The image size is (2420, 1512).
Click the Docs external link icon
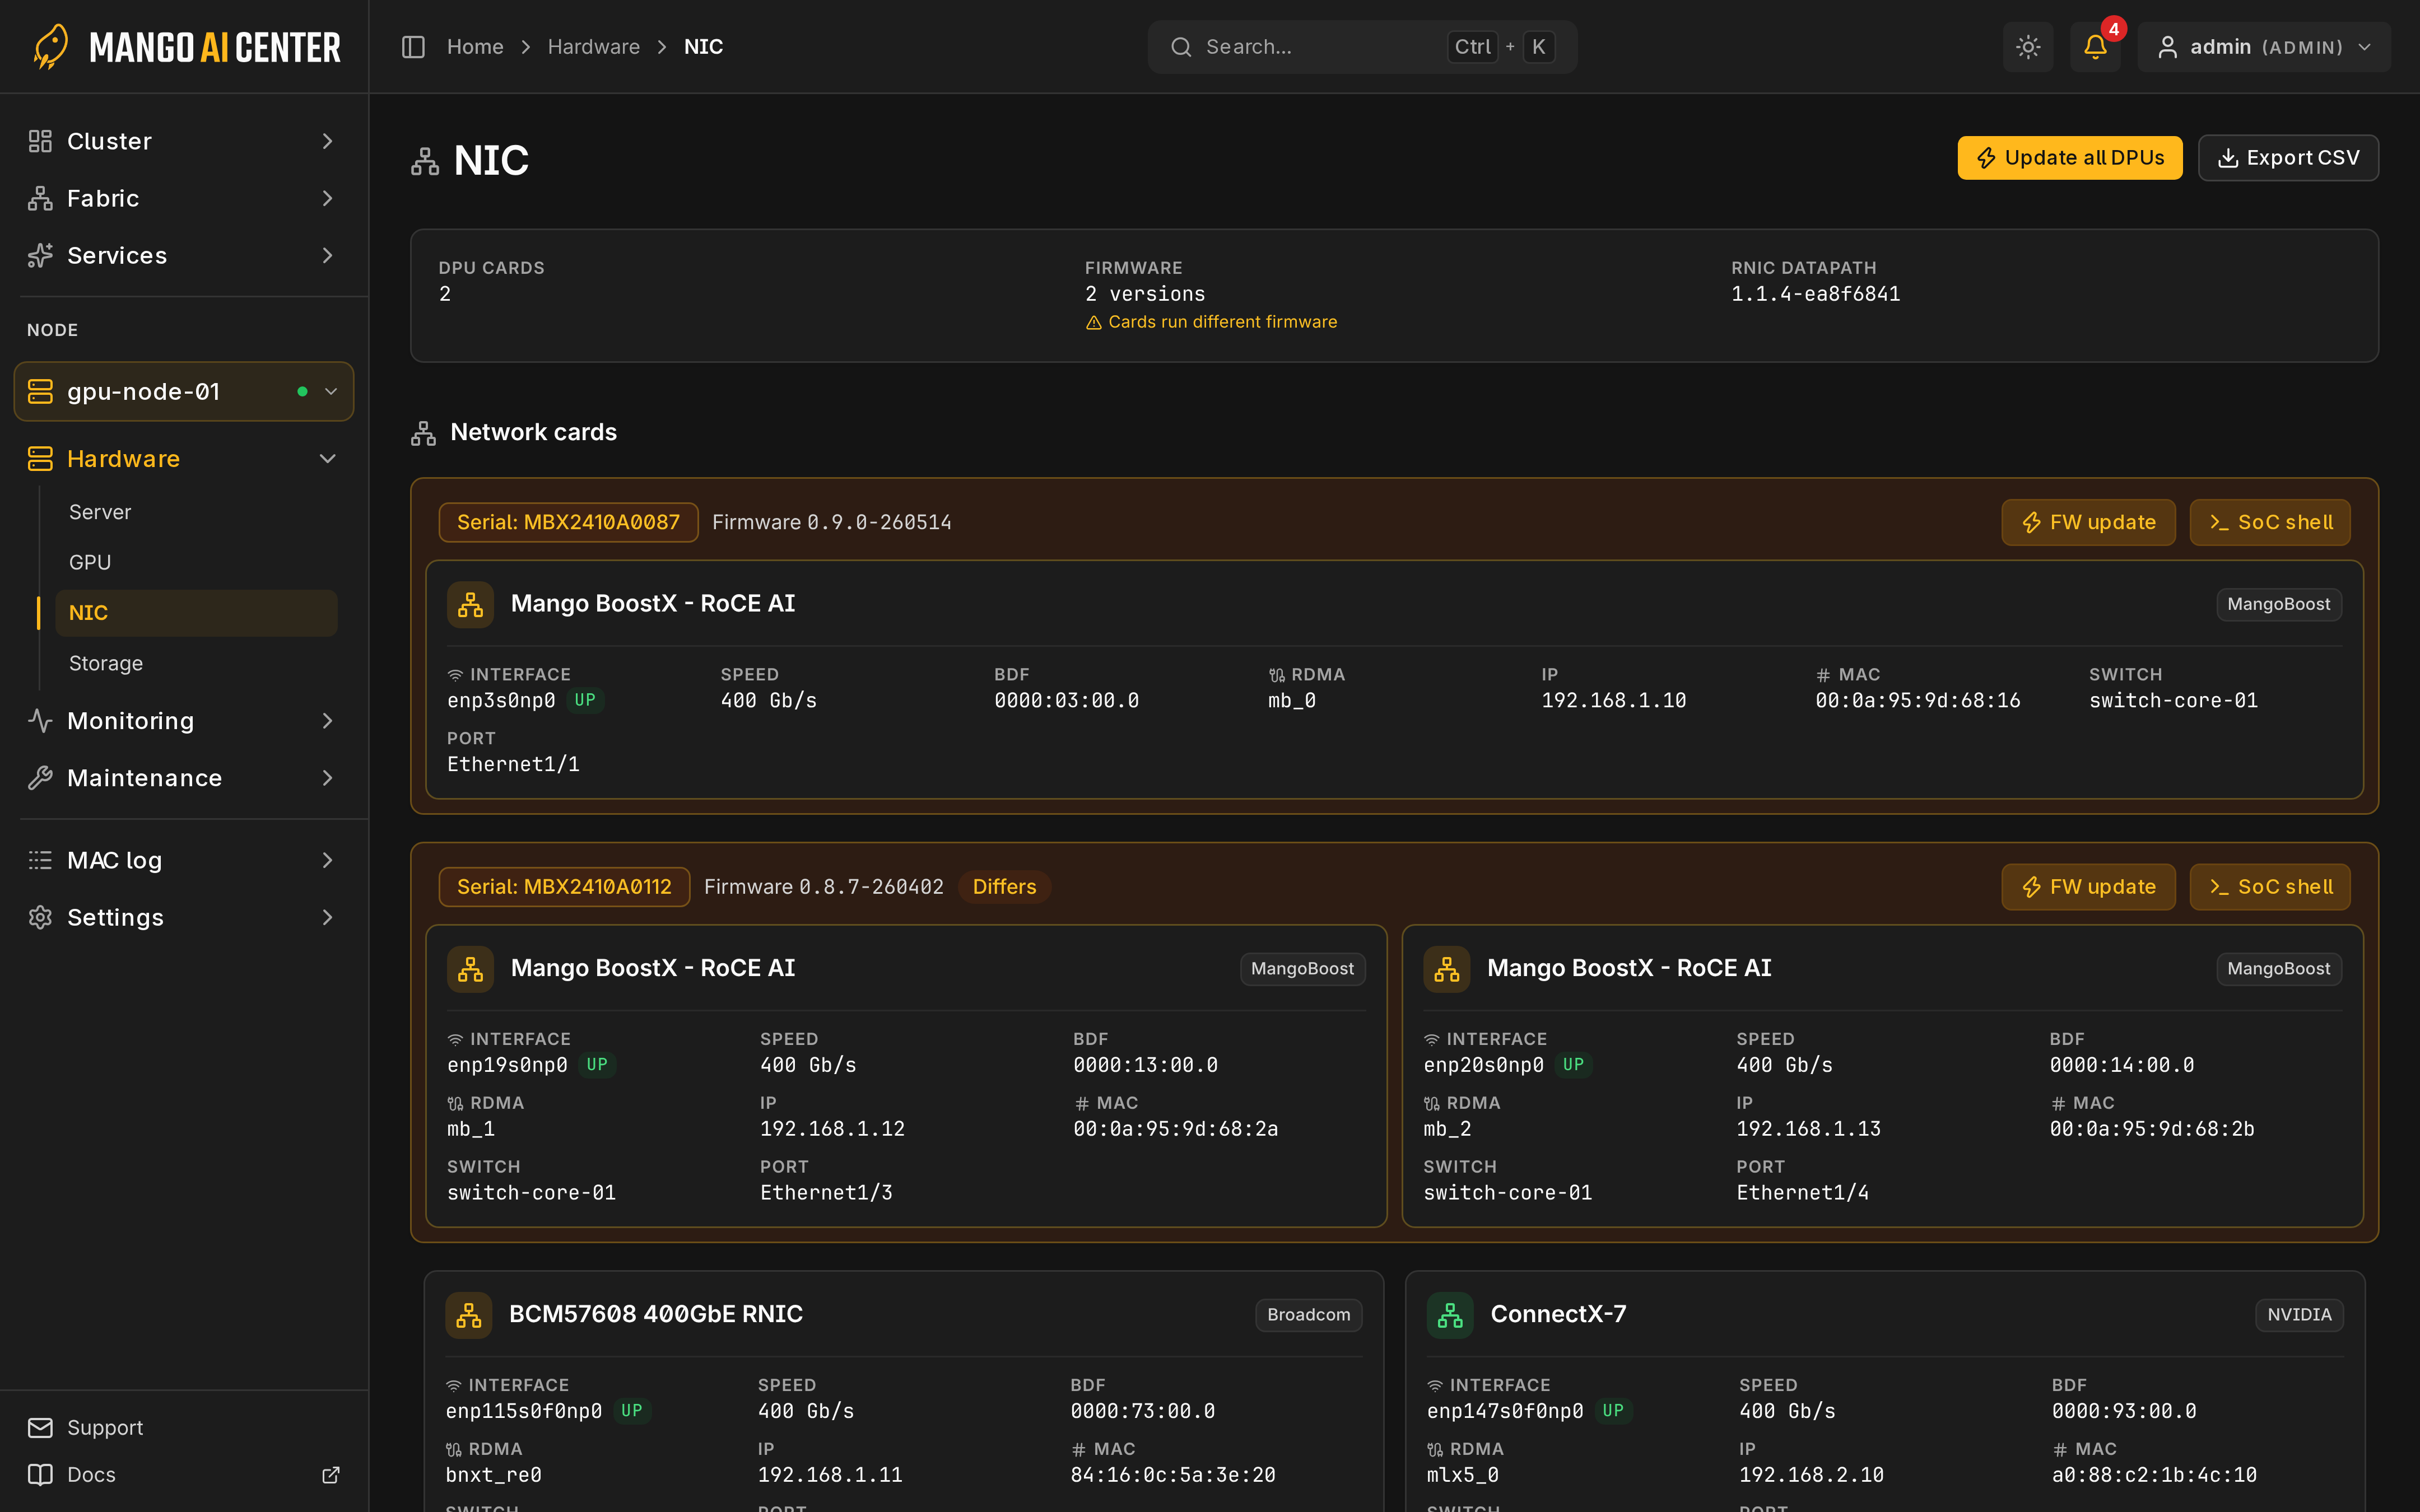[331, 1475]
